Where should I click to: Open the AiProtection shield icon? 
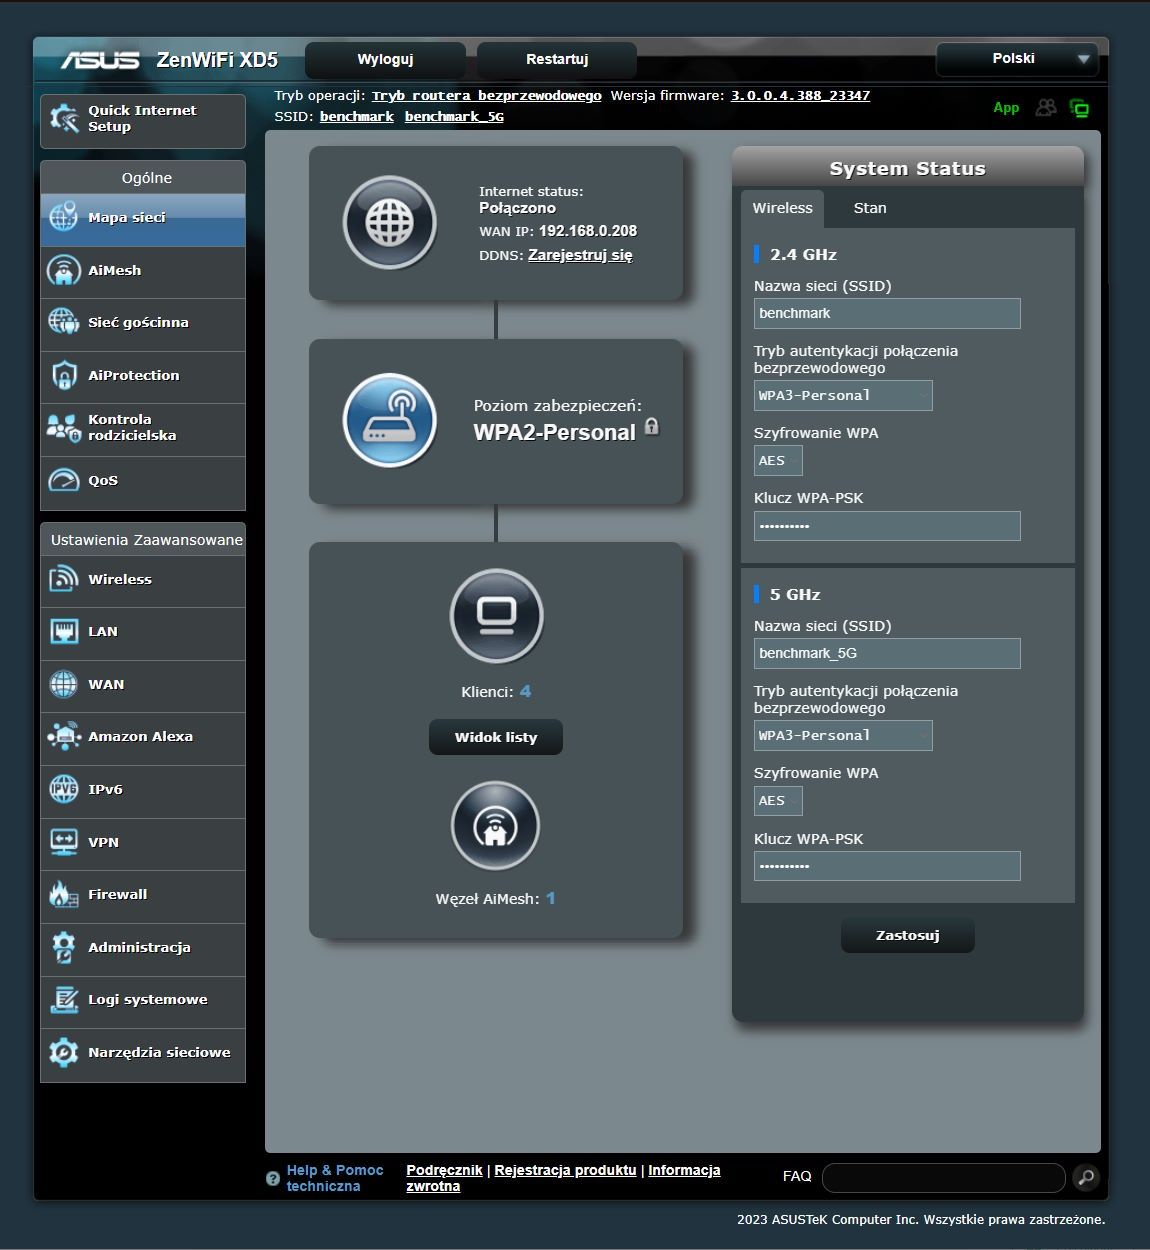point(63,375)
